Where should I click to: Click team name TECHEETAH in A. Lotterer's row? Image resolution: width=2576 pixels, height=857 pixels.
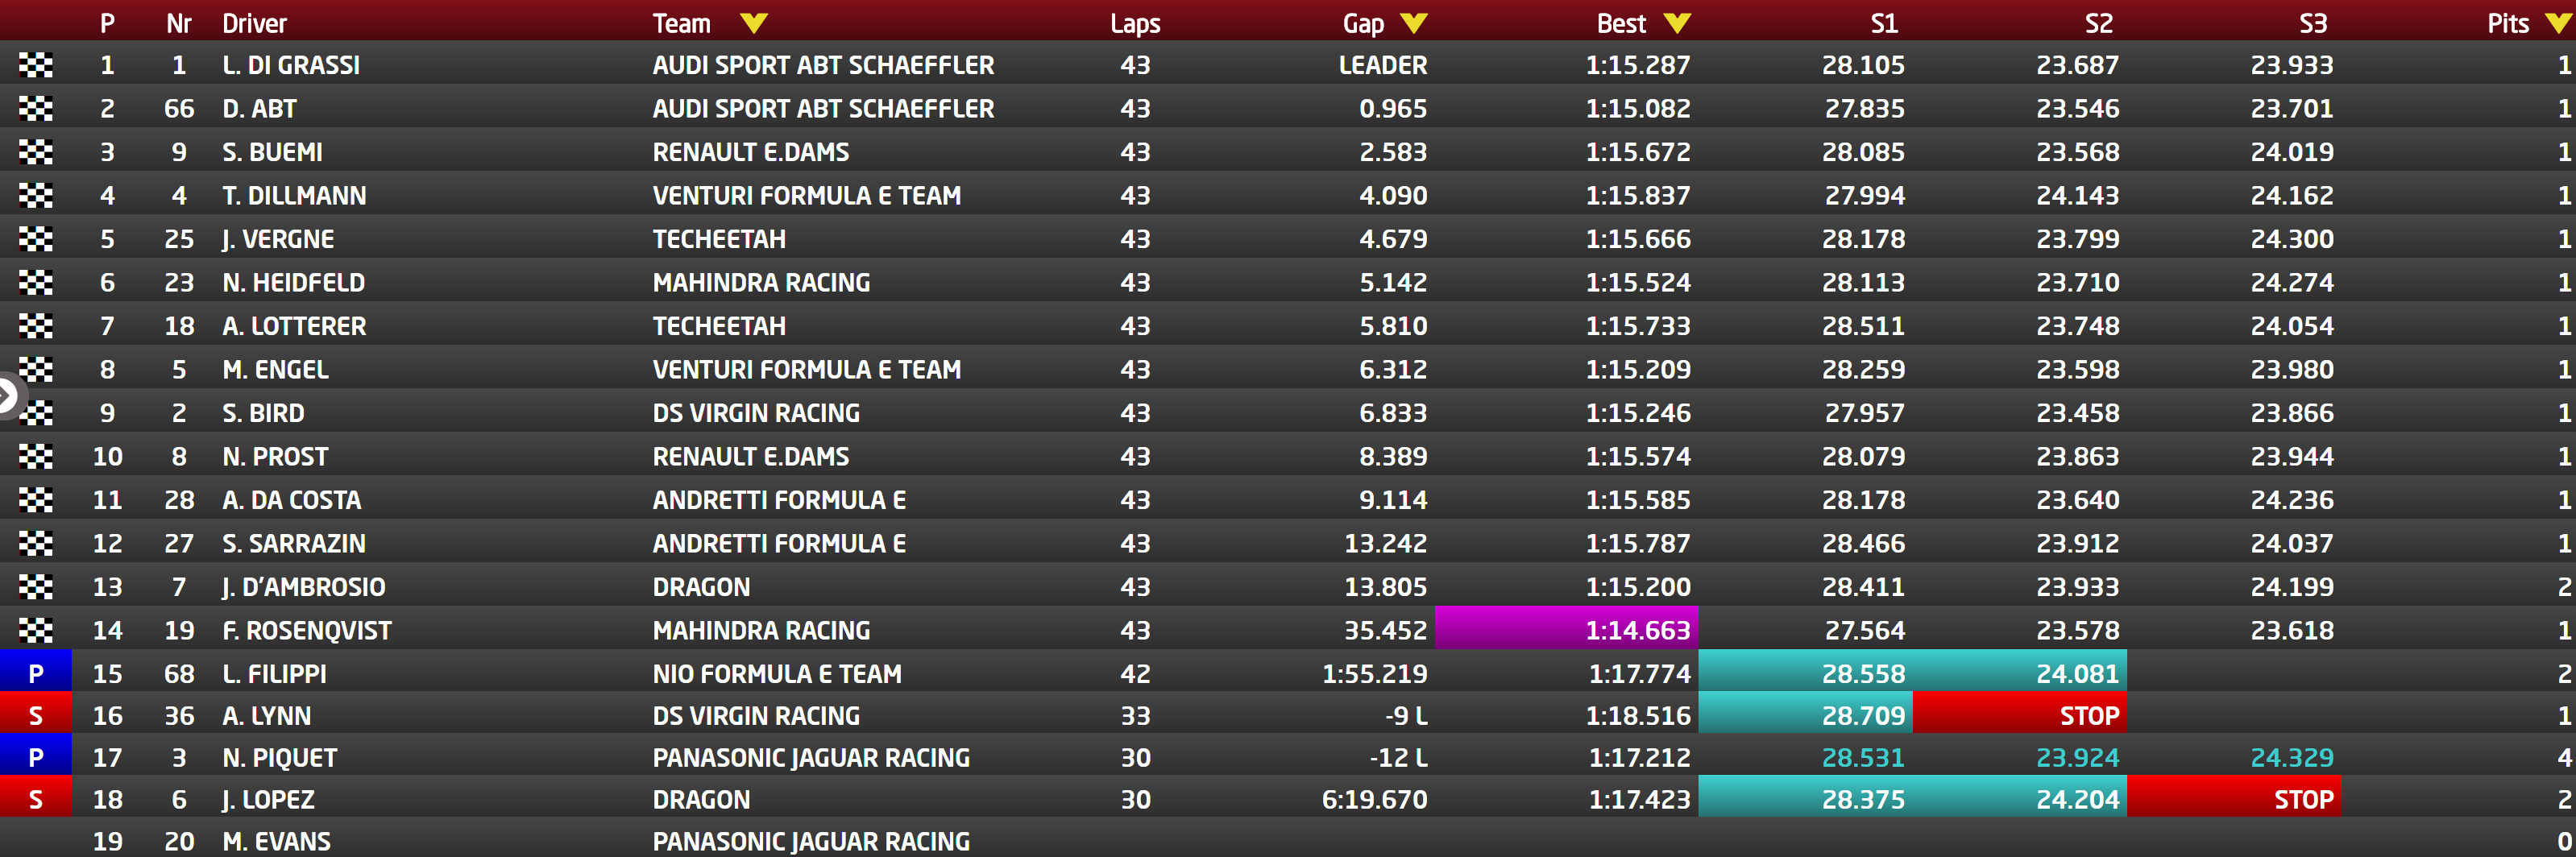(x=719, y=326)
